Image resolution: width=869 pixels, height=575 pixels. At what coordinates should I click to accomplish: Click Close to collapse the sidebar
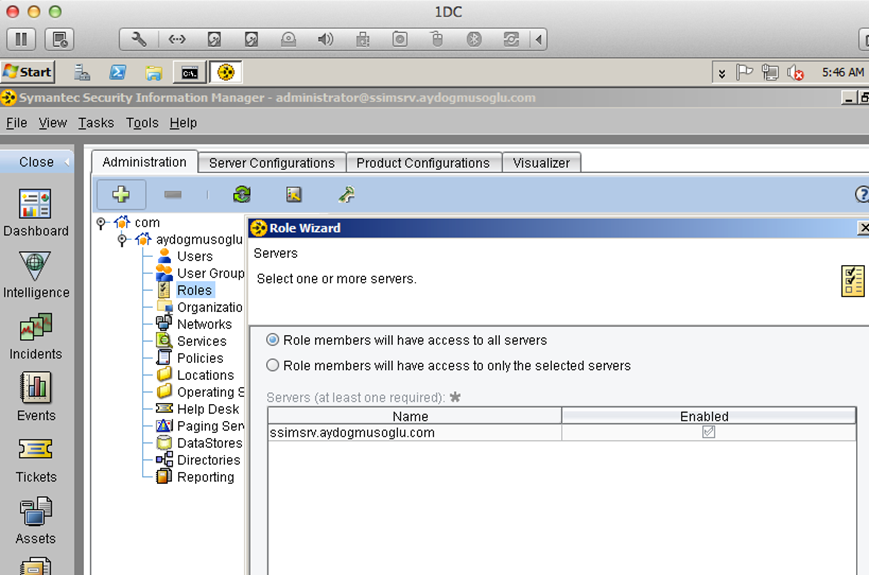tap(37, 162)
